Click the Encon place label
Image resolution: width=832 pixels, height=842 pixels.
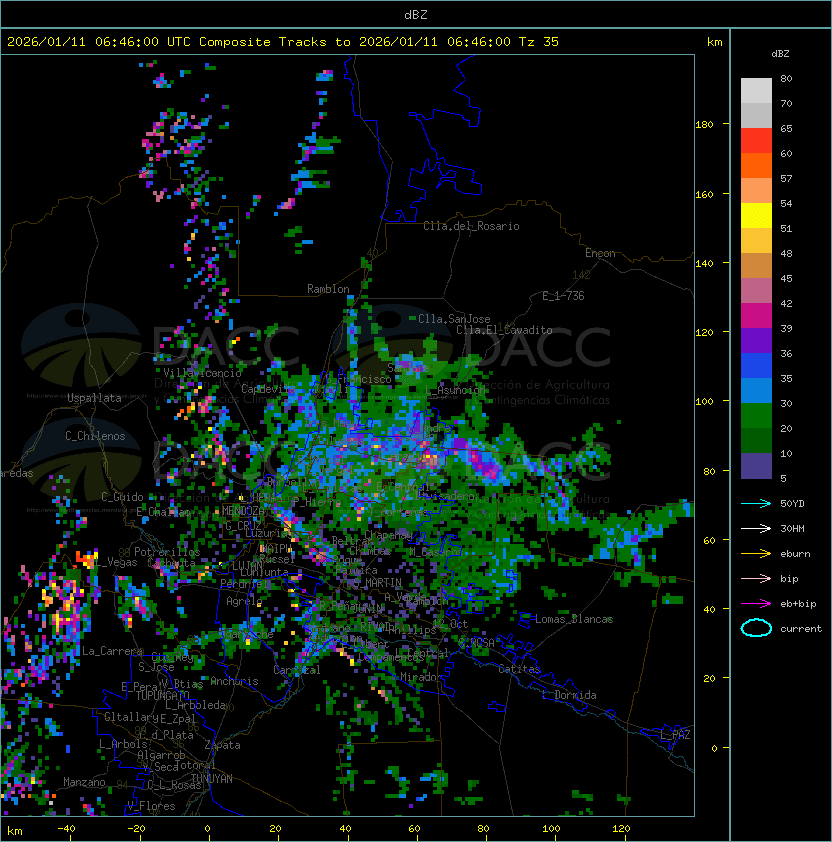click(x=600, y=253)
